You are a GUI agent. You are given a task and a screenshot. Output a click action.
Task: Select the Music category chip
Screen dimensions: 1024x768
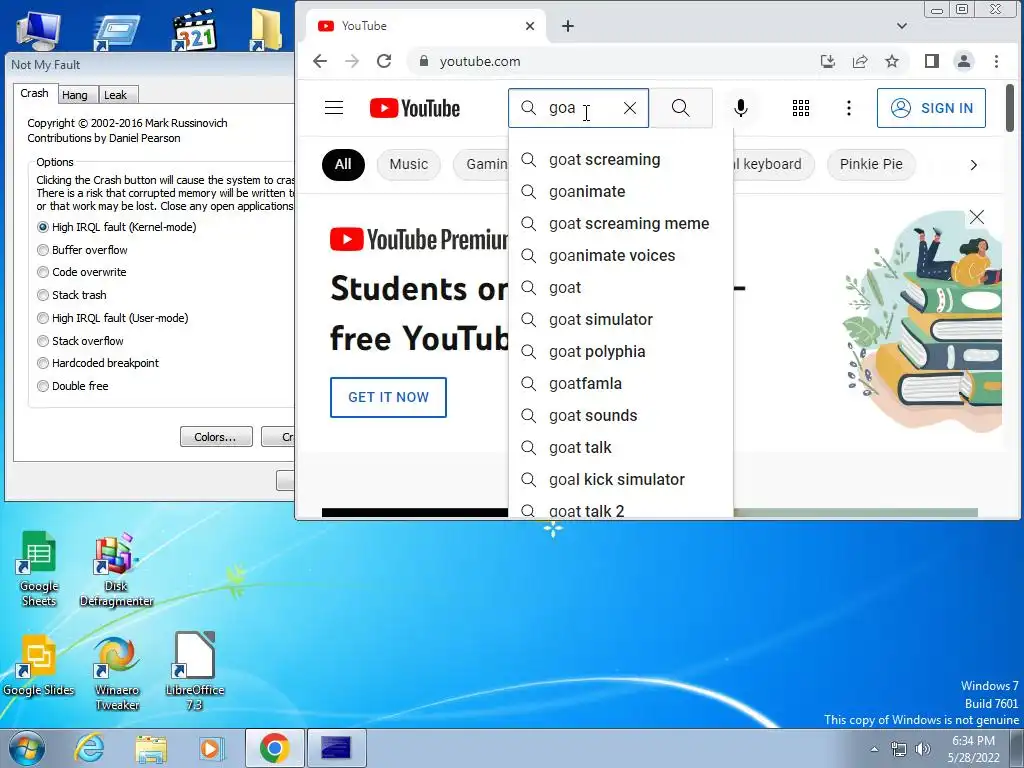point(409,165)
